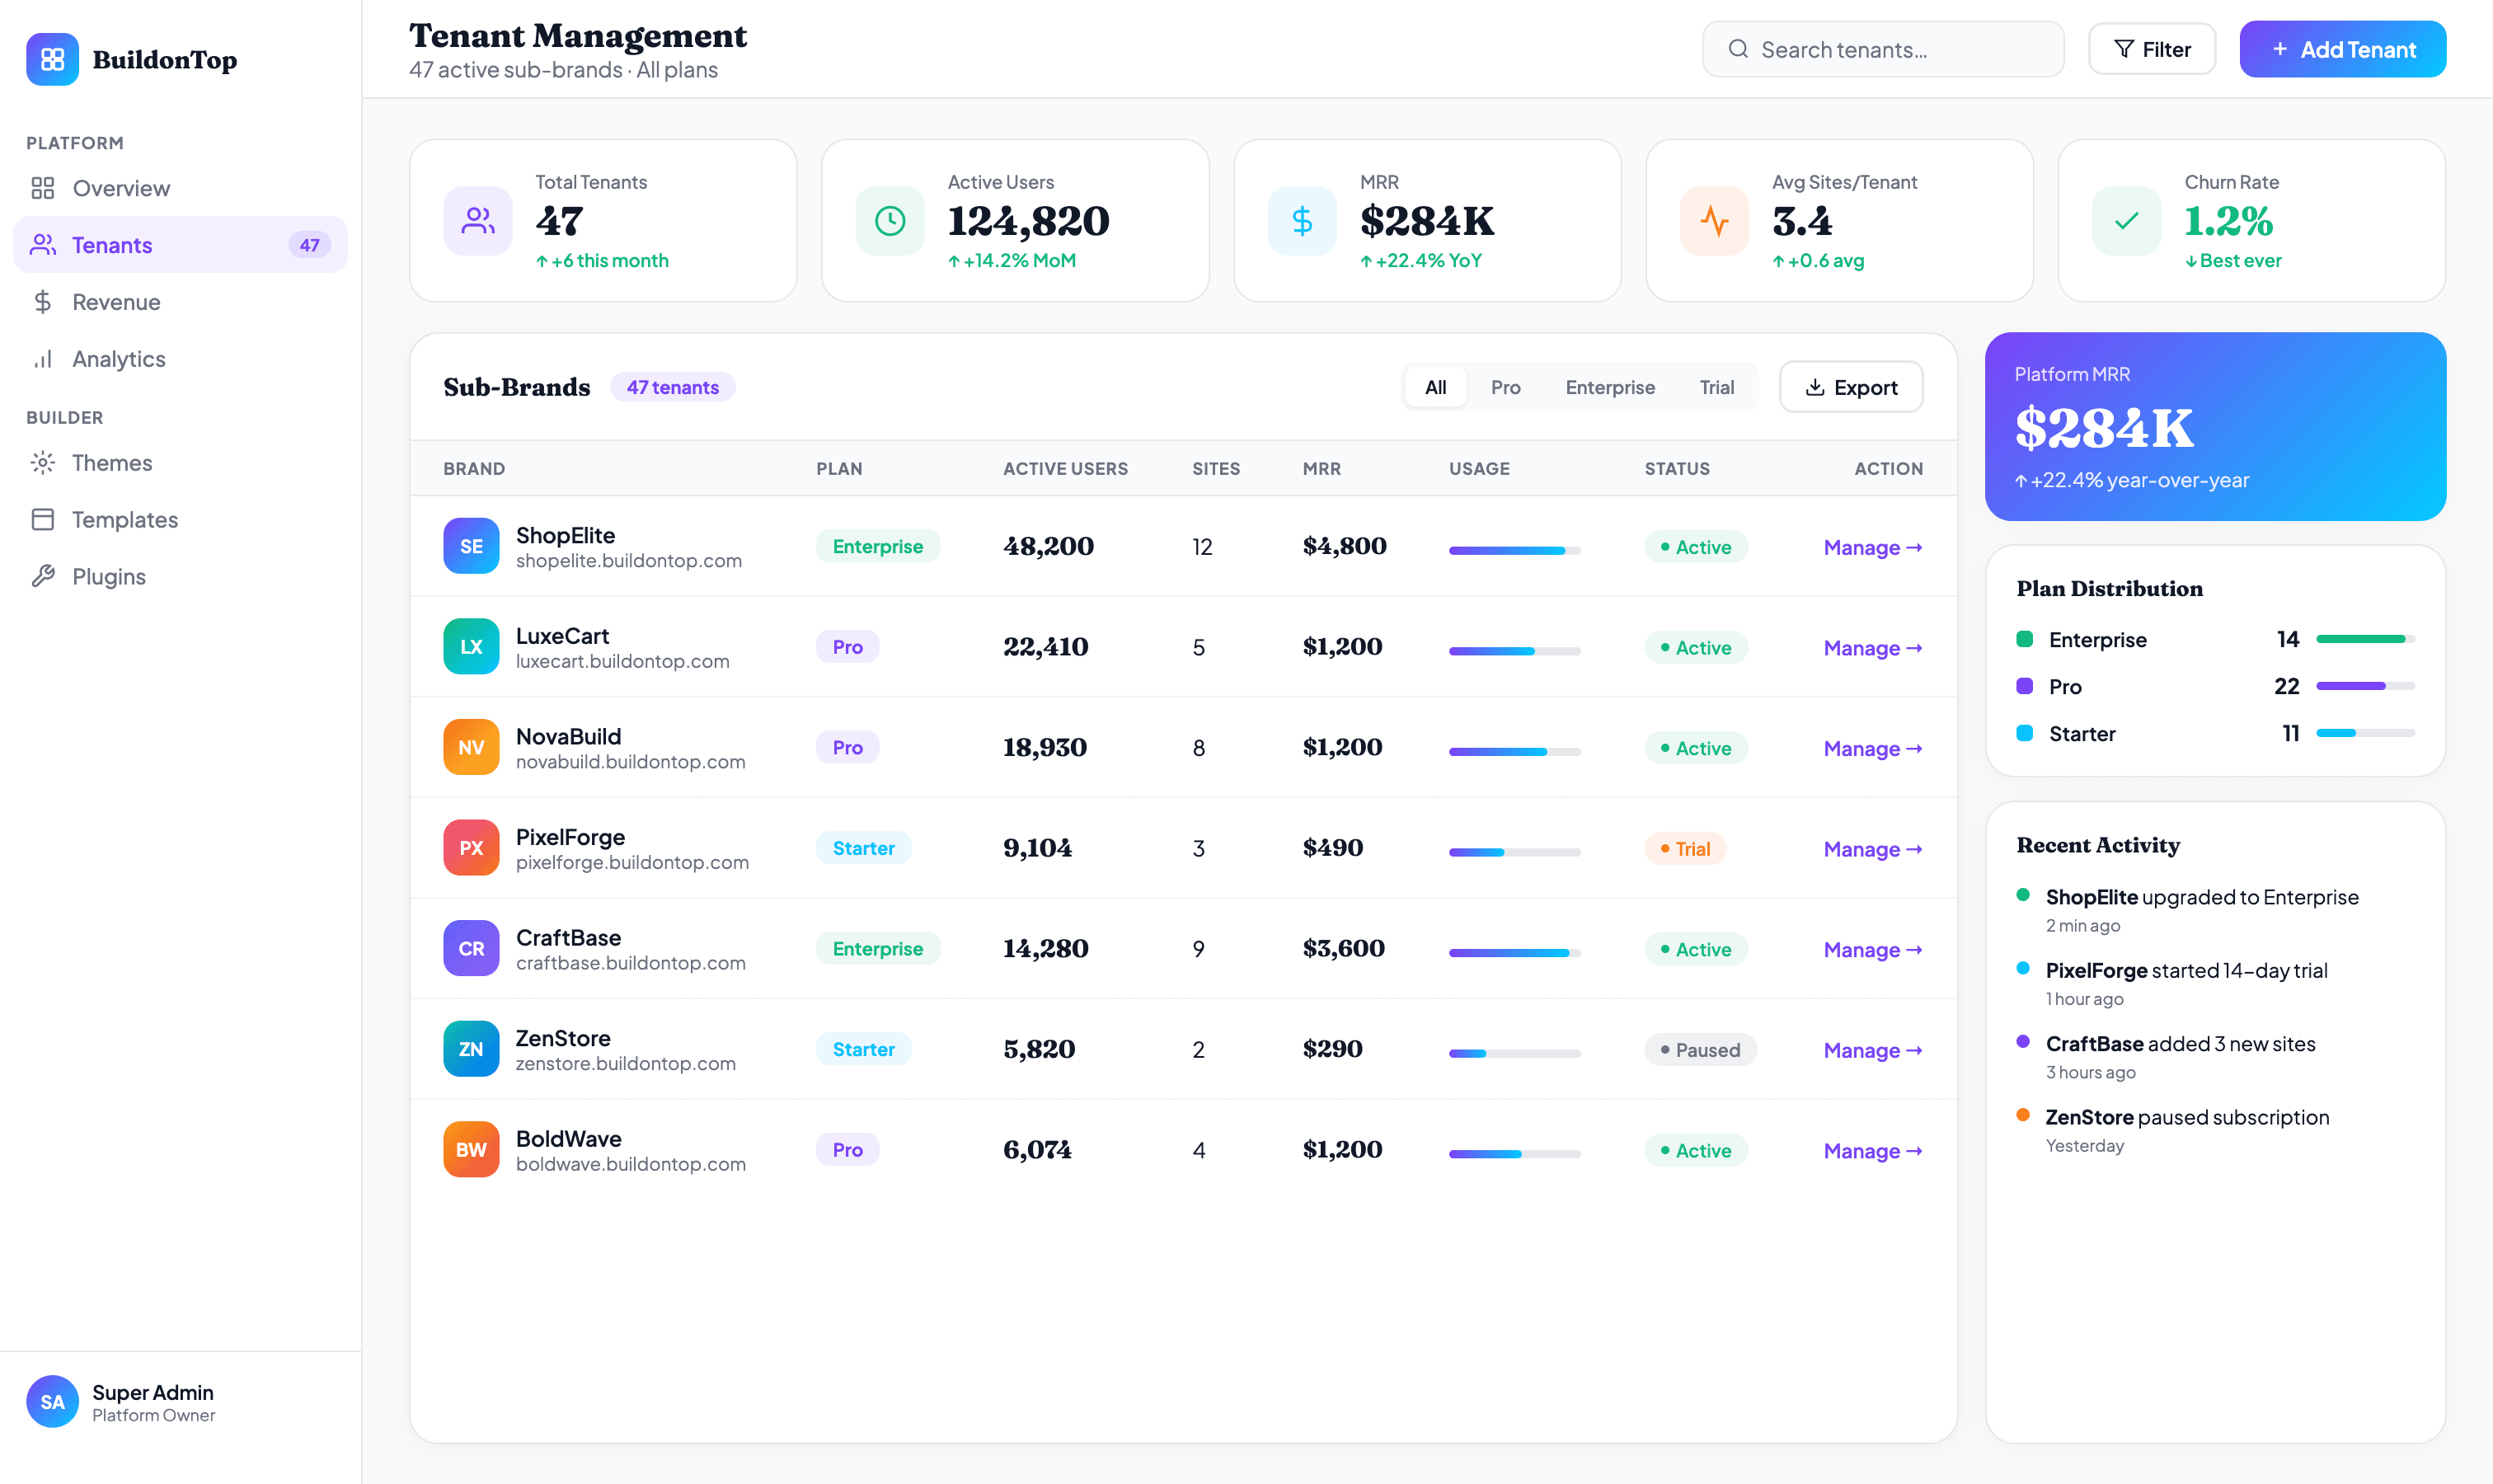Click the Active Users clock icon
Viewport: 2493px width, 1484px height.
coord(889,221)
